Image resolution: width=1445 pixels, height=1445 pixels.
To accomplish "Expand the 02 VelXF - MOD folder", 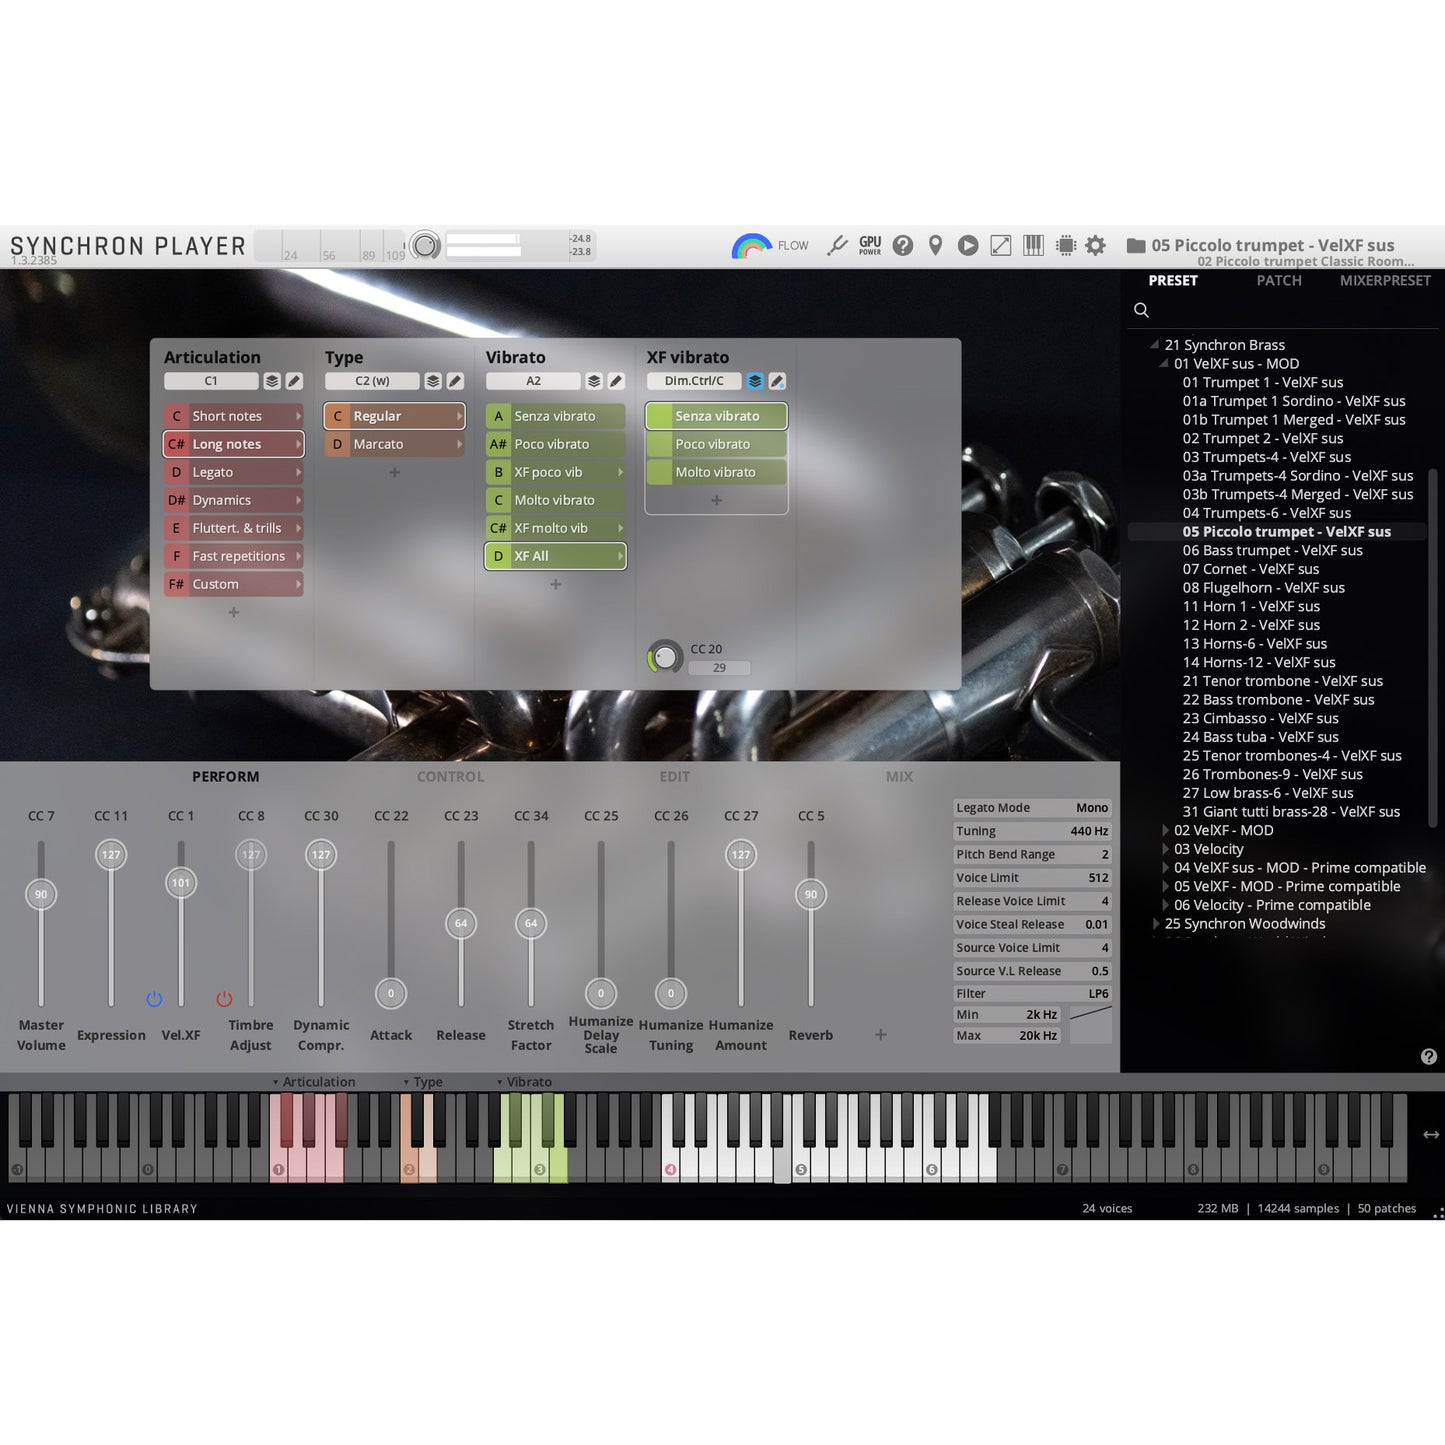I will (x=1165, y=830).
